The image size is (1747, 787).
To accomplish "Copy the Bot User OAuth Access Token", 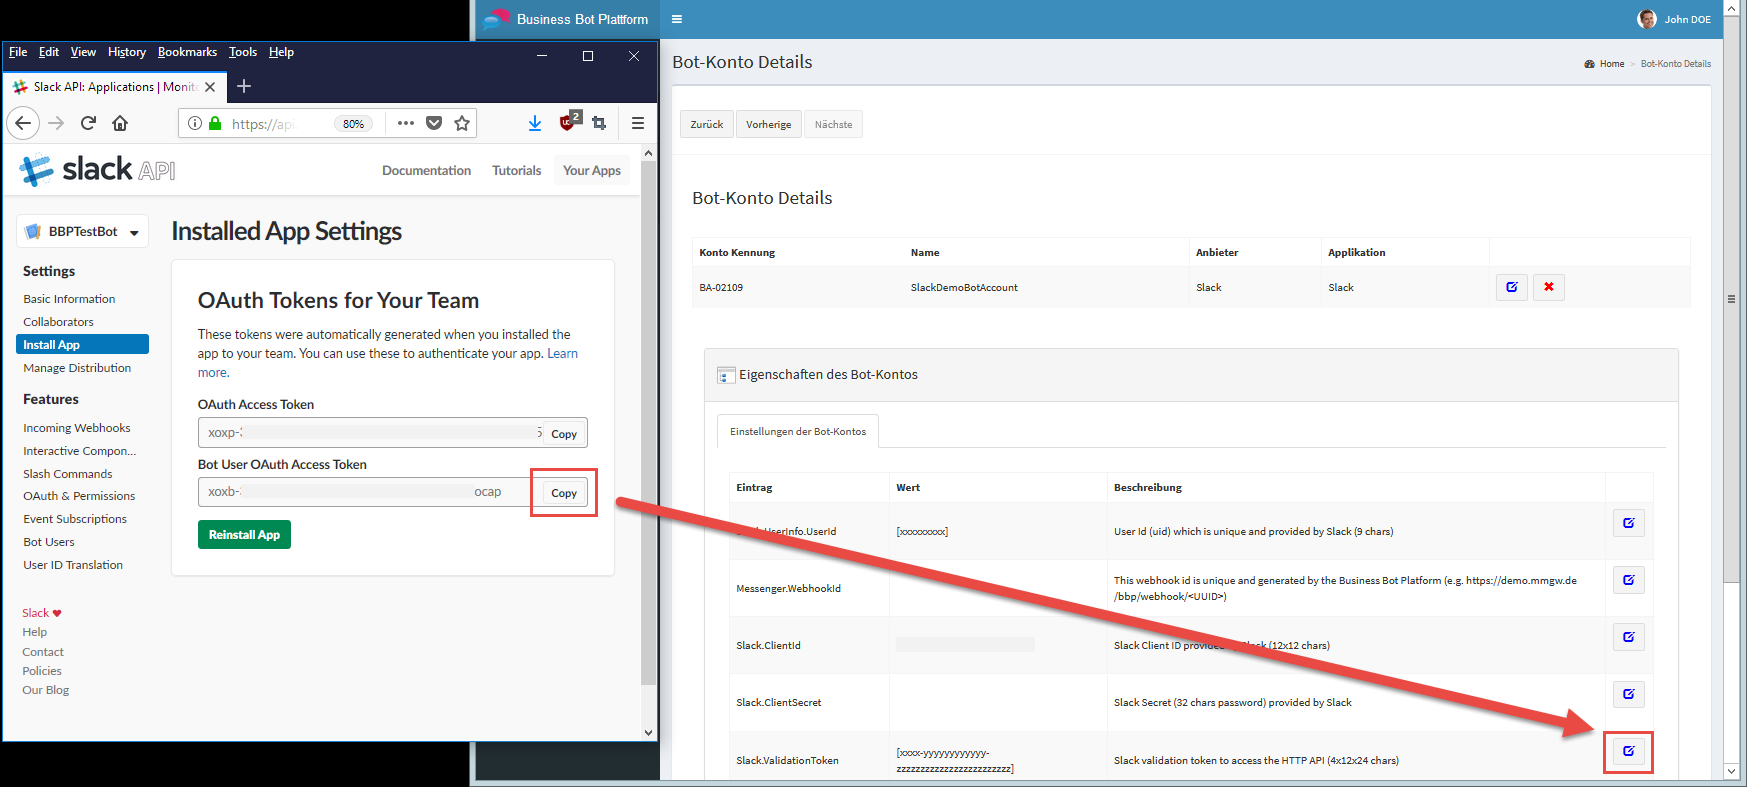I will [564, 493].
